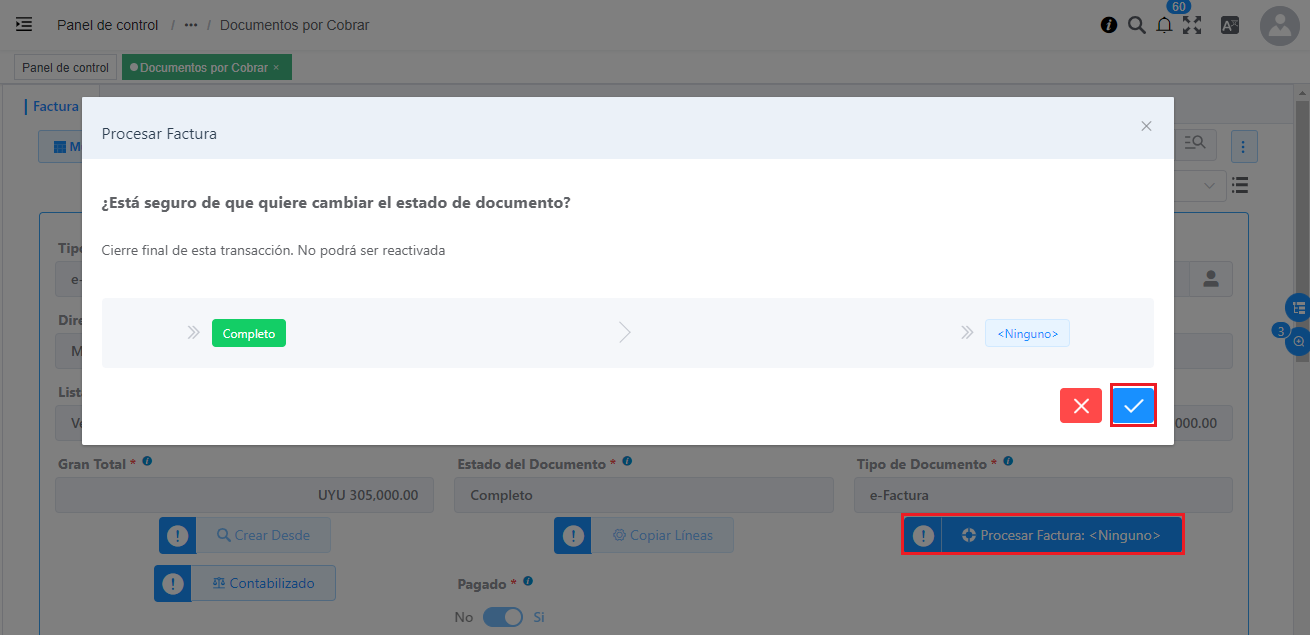Image resolution: width=1310 pixels, height=635 pixels.
Task: Click the info icon beside Gran Total
Action: coord(147,462)
